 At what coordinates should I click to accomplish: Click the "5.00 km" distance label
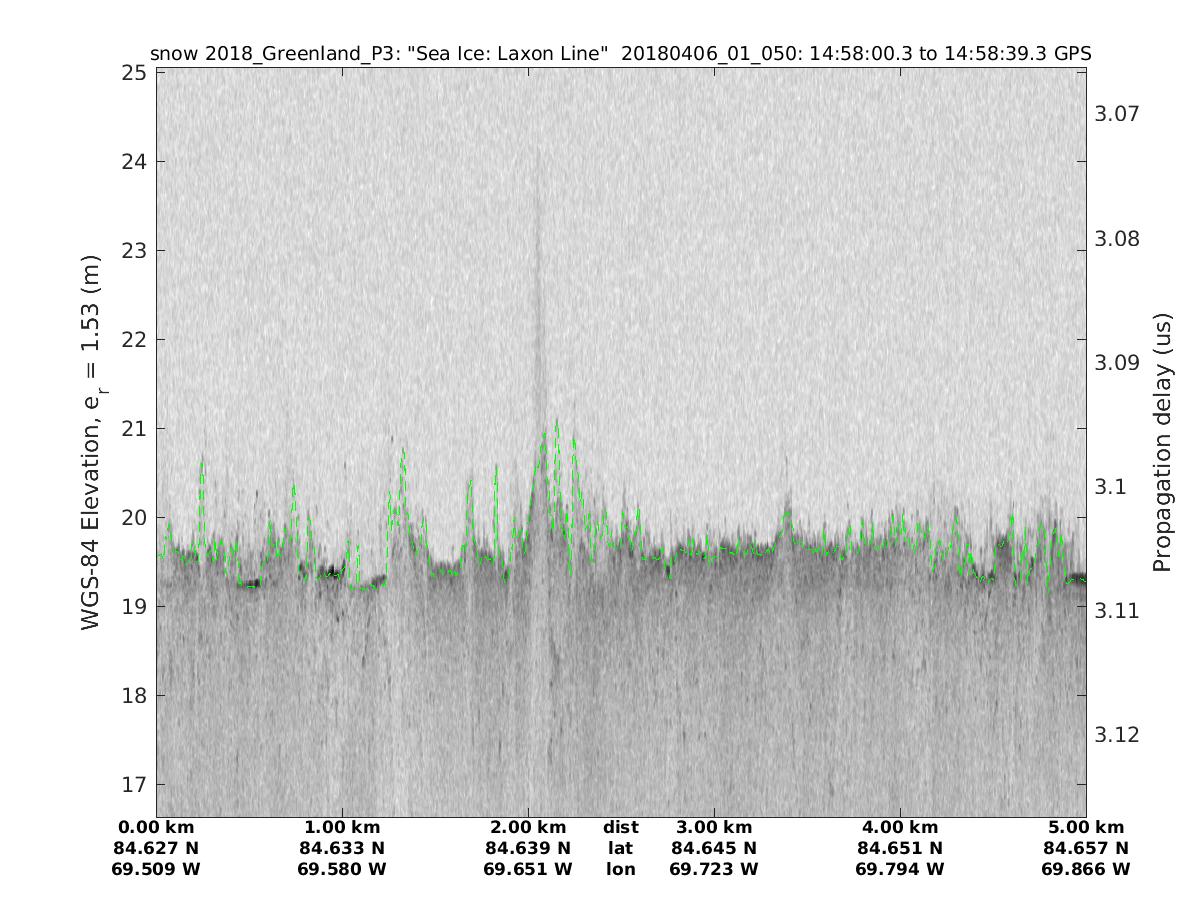click(1086, 828)
